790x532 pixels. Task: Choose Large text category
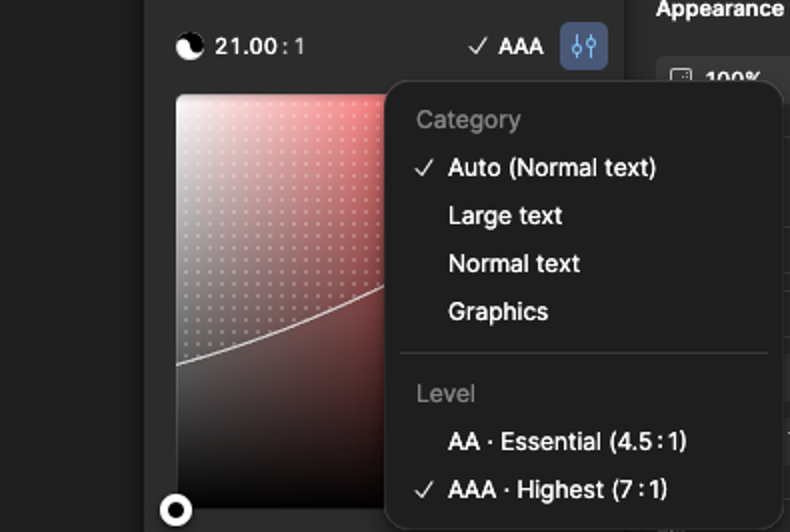(x=584, y=216)
